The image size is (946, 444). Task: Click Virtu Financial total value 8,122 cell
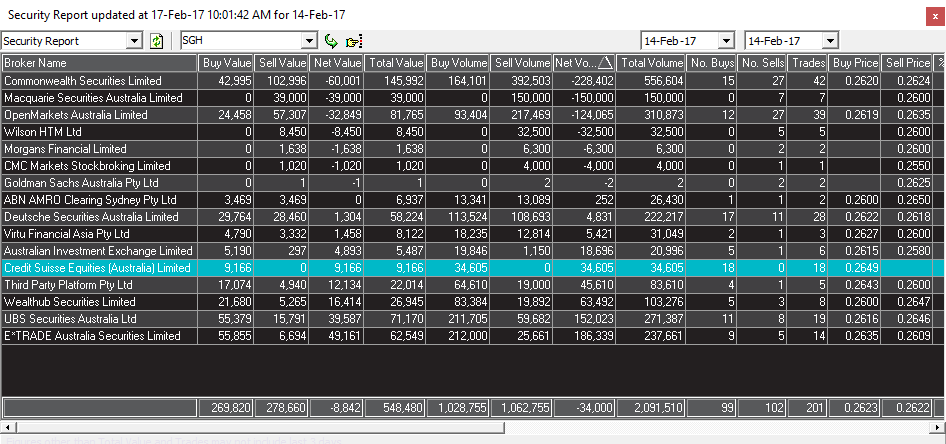pos(395,233)
